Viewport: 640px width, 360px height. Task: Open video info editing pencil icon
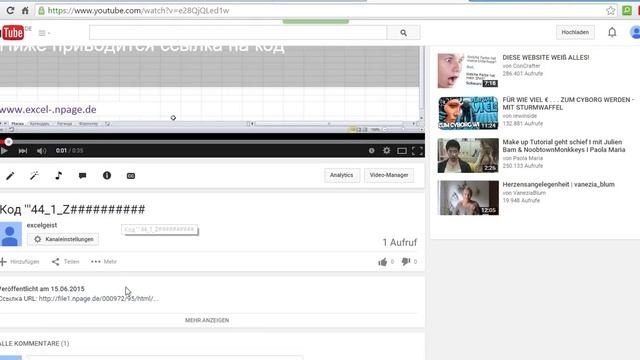(10, 176)
